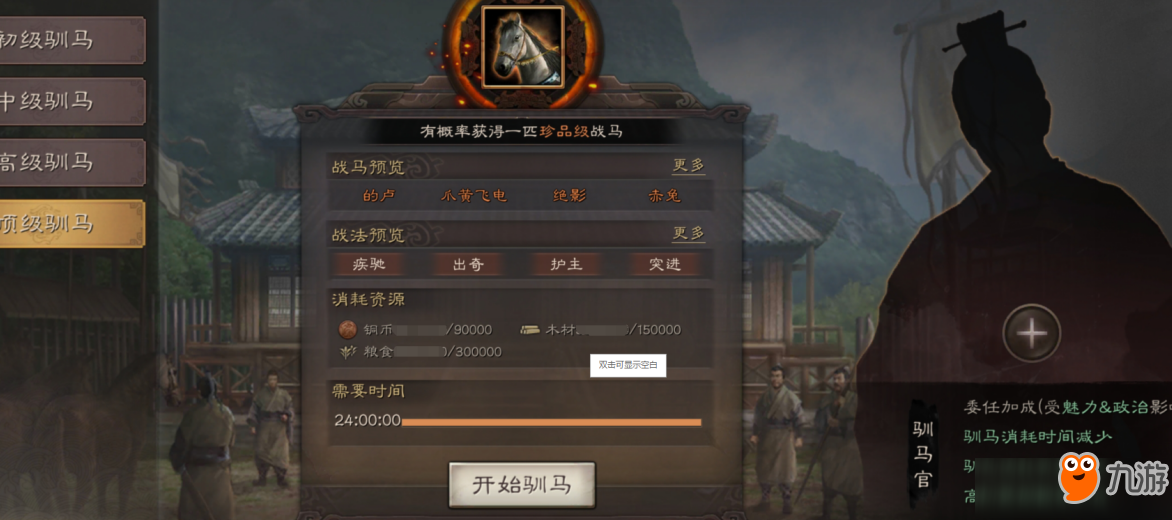
Task: Click the copper coin resource icon
Action: pos(348,329)
